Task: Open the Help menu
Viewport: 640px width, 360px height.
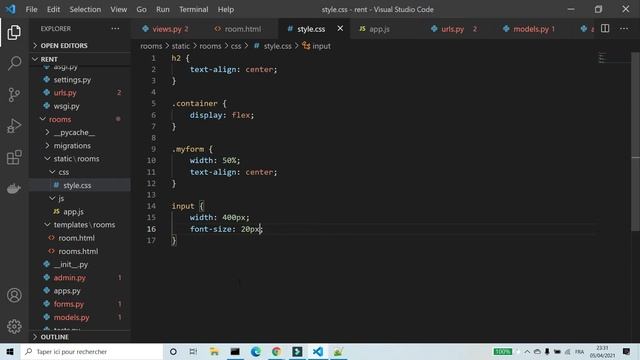Action: coord(226,9)
